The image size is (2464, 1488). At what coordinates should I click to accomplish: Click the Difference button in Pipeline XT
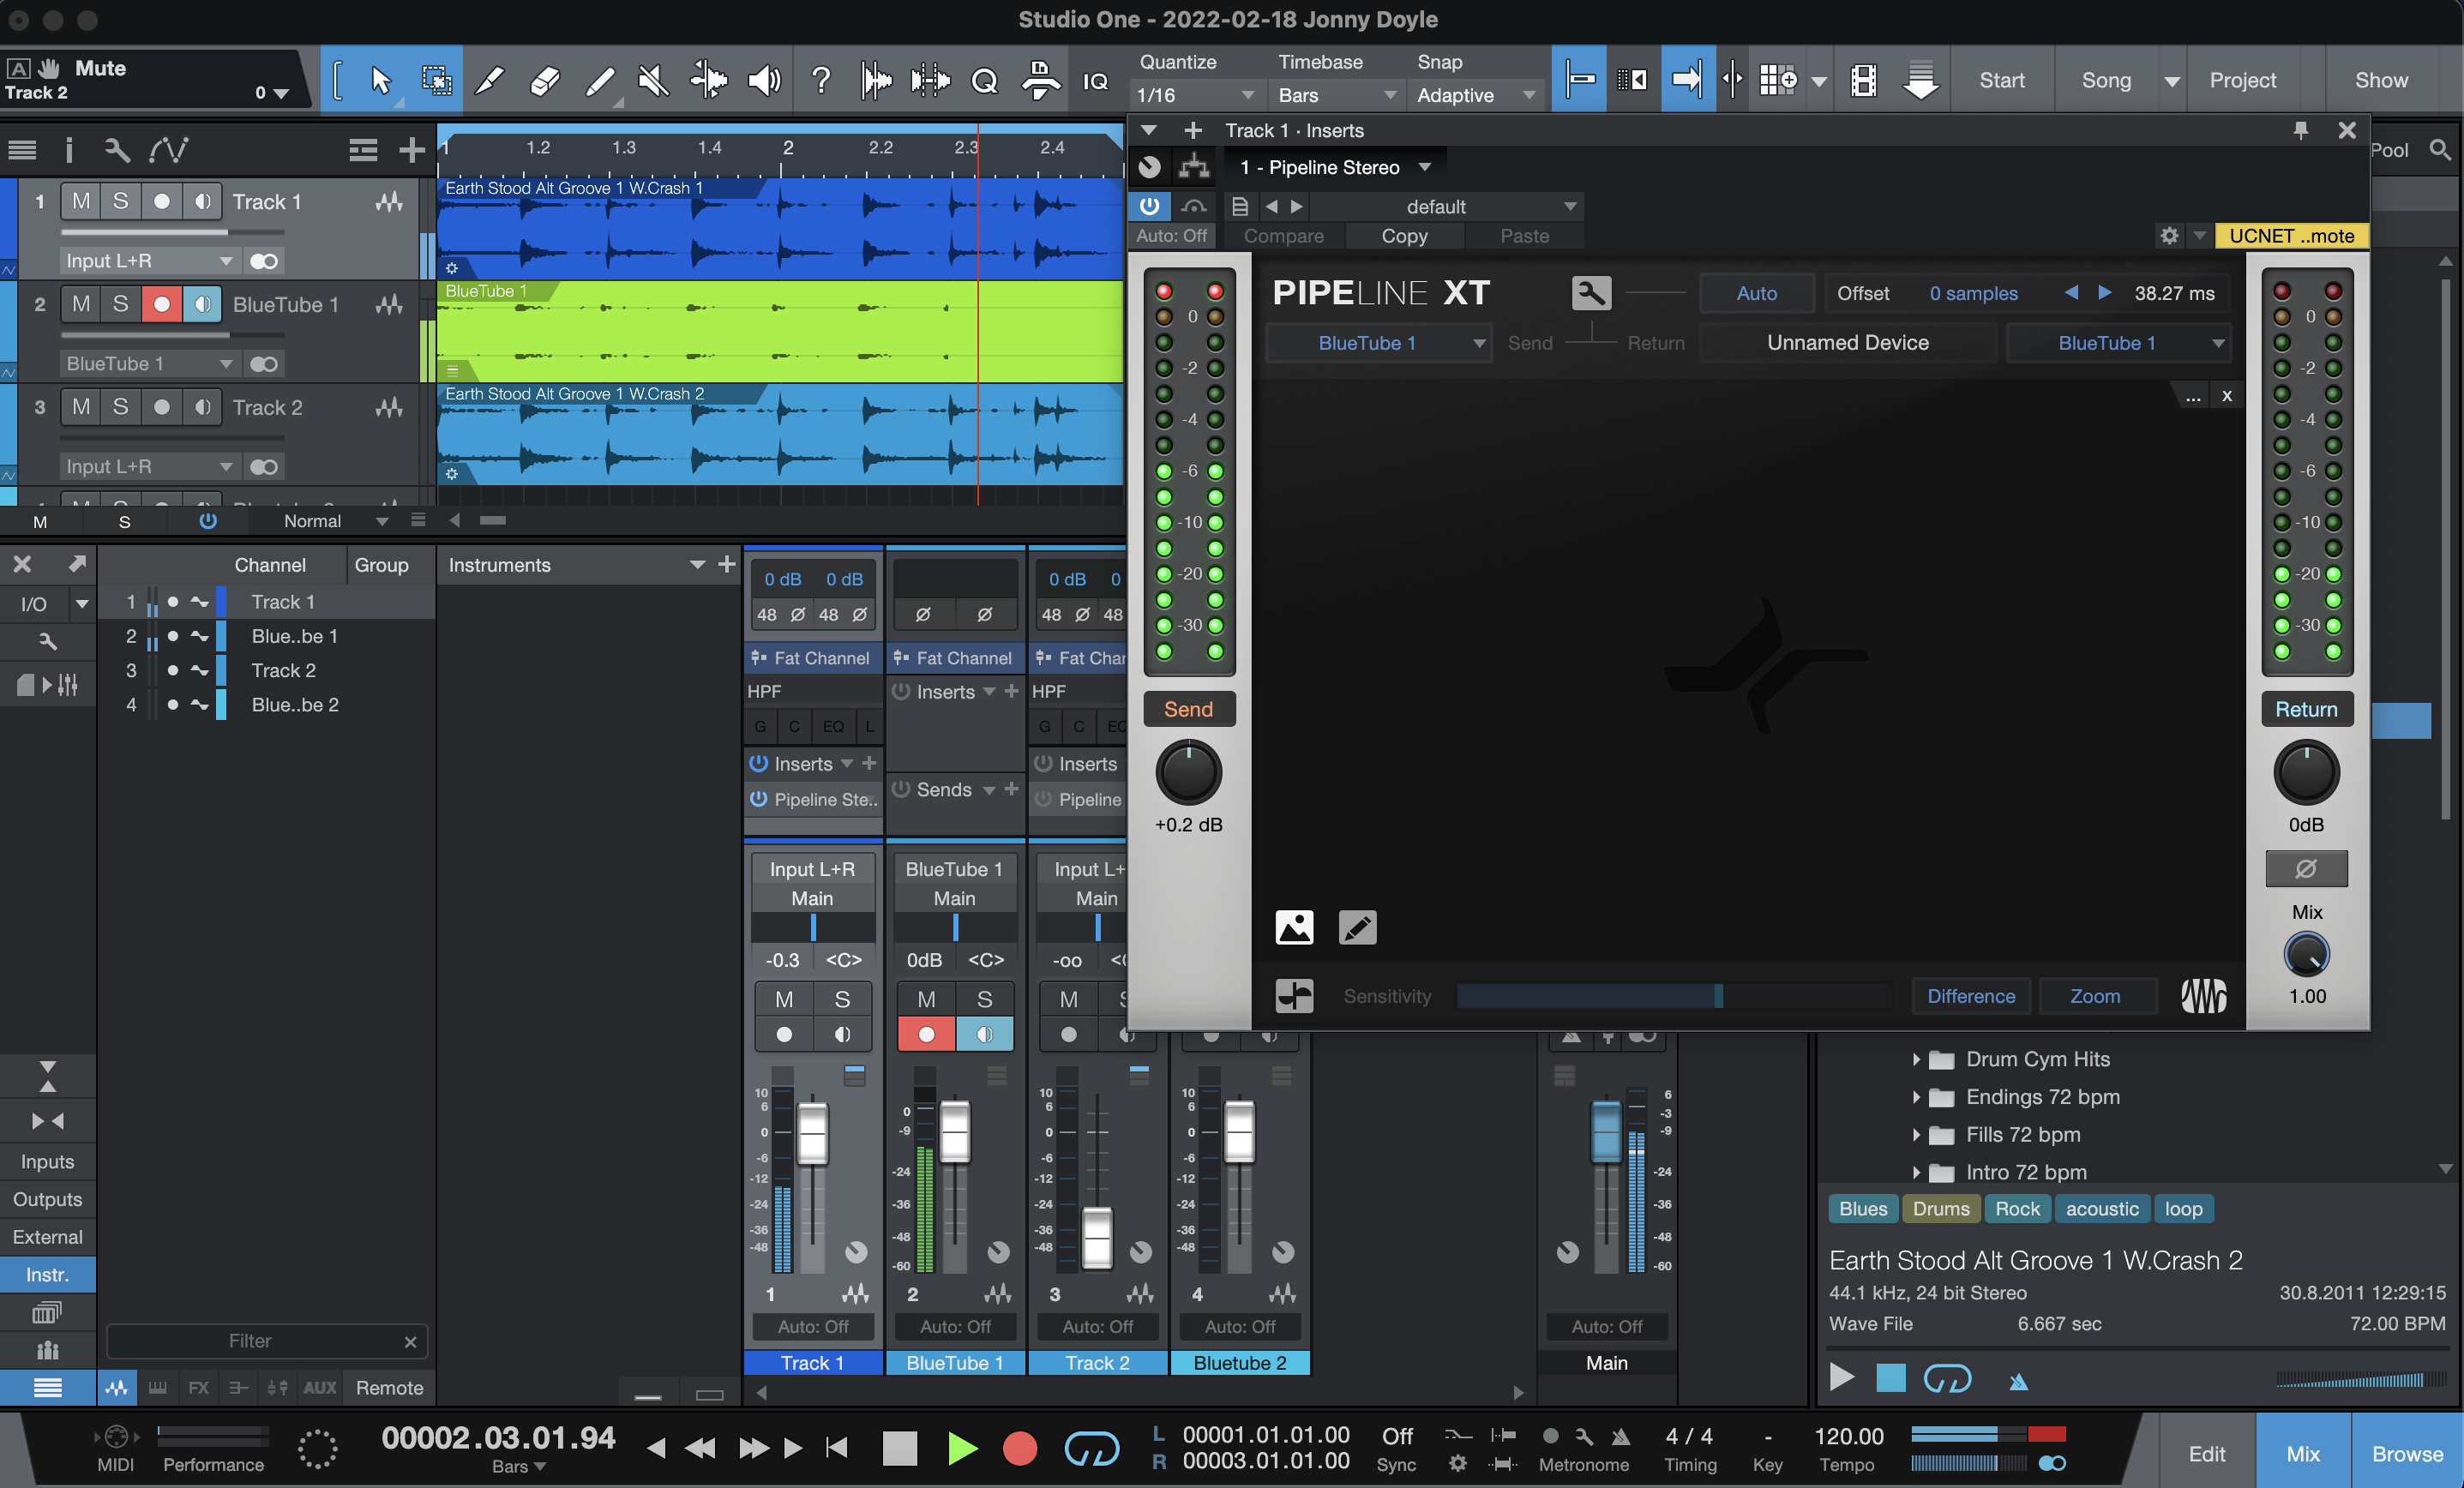click(x=1969, y=996)
